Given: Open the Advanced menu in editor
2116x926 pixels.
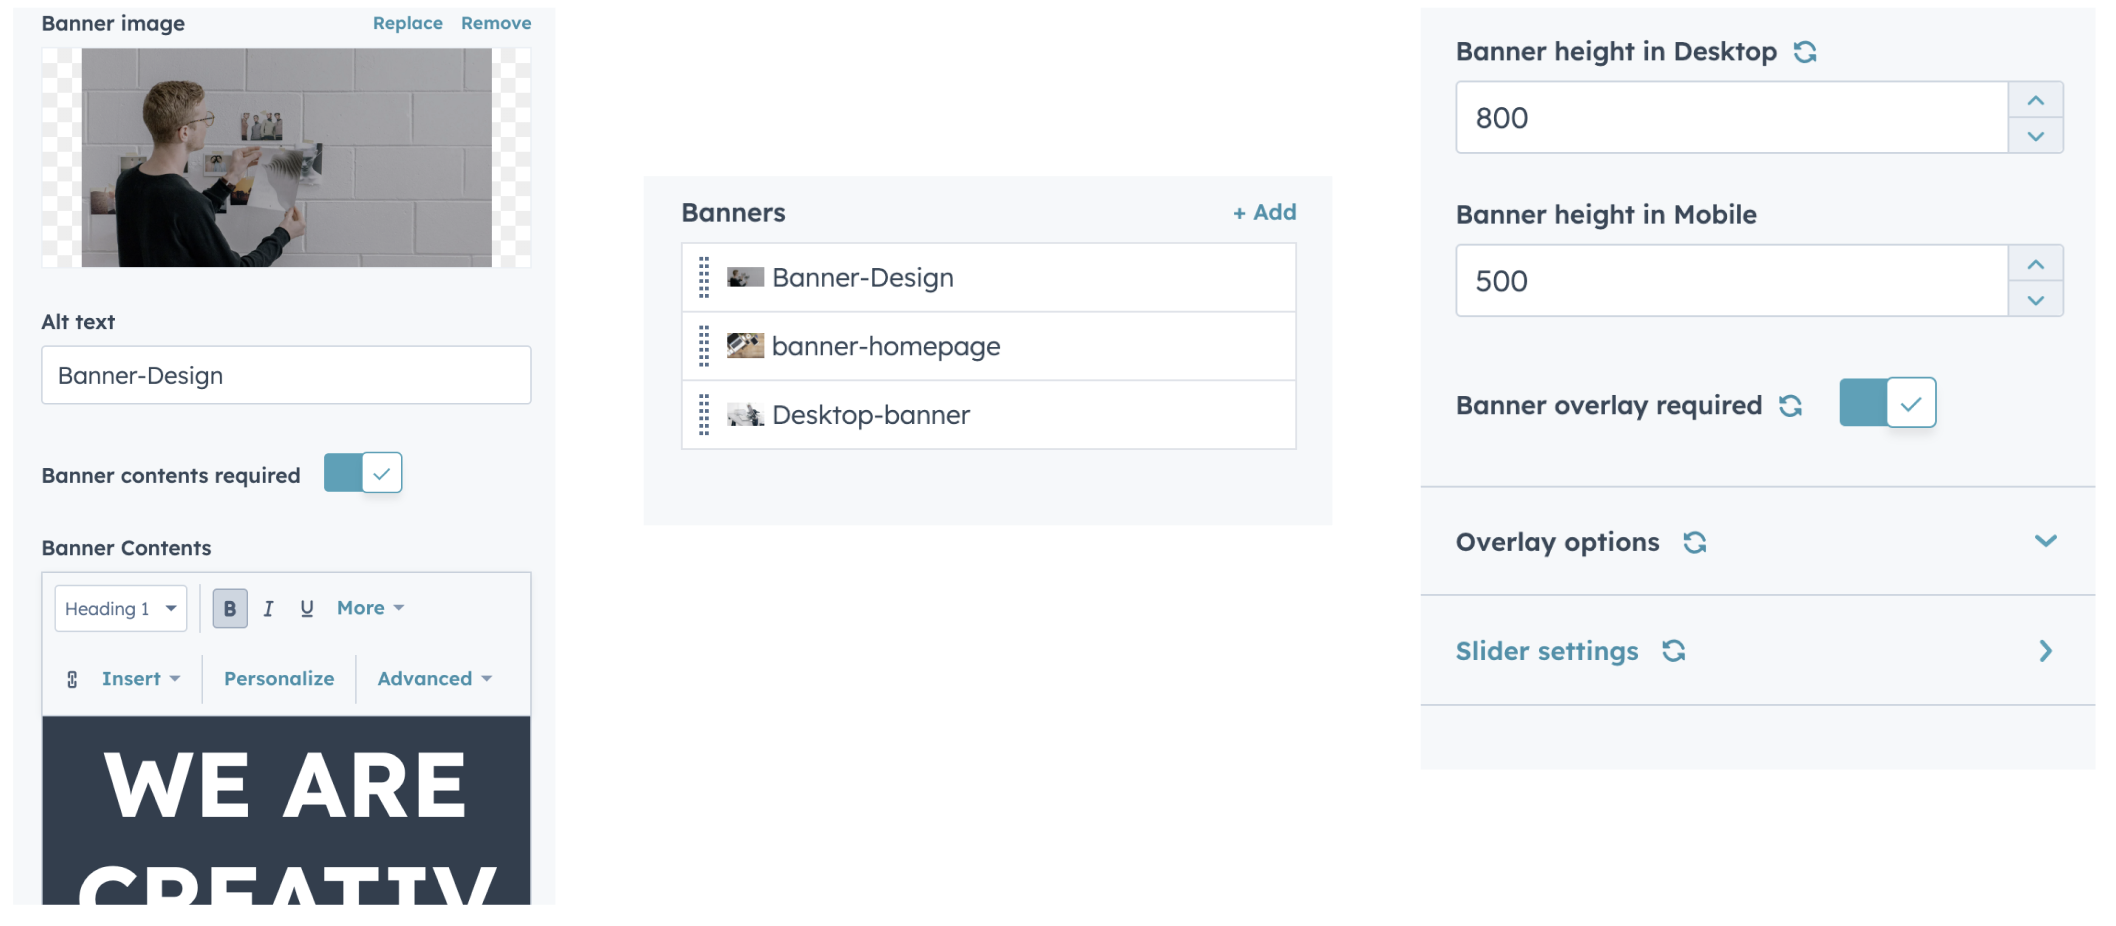Looking at the screenshot, I should (x=435, y=679).
